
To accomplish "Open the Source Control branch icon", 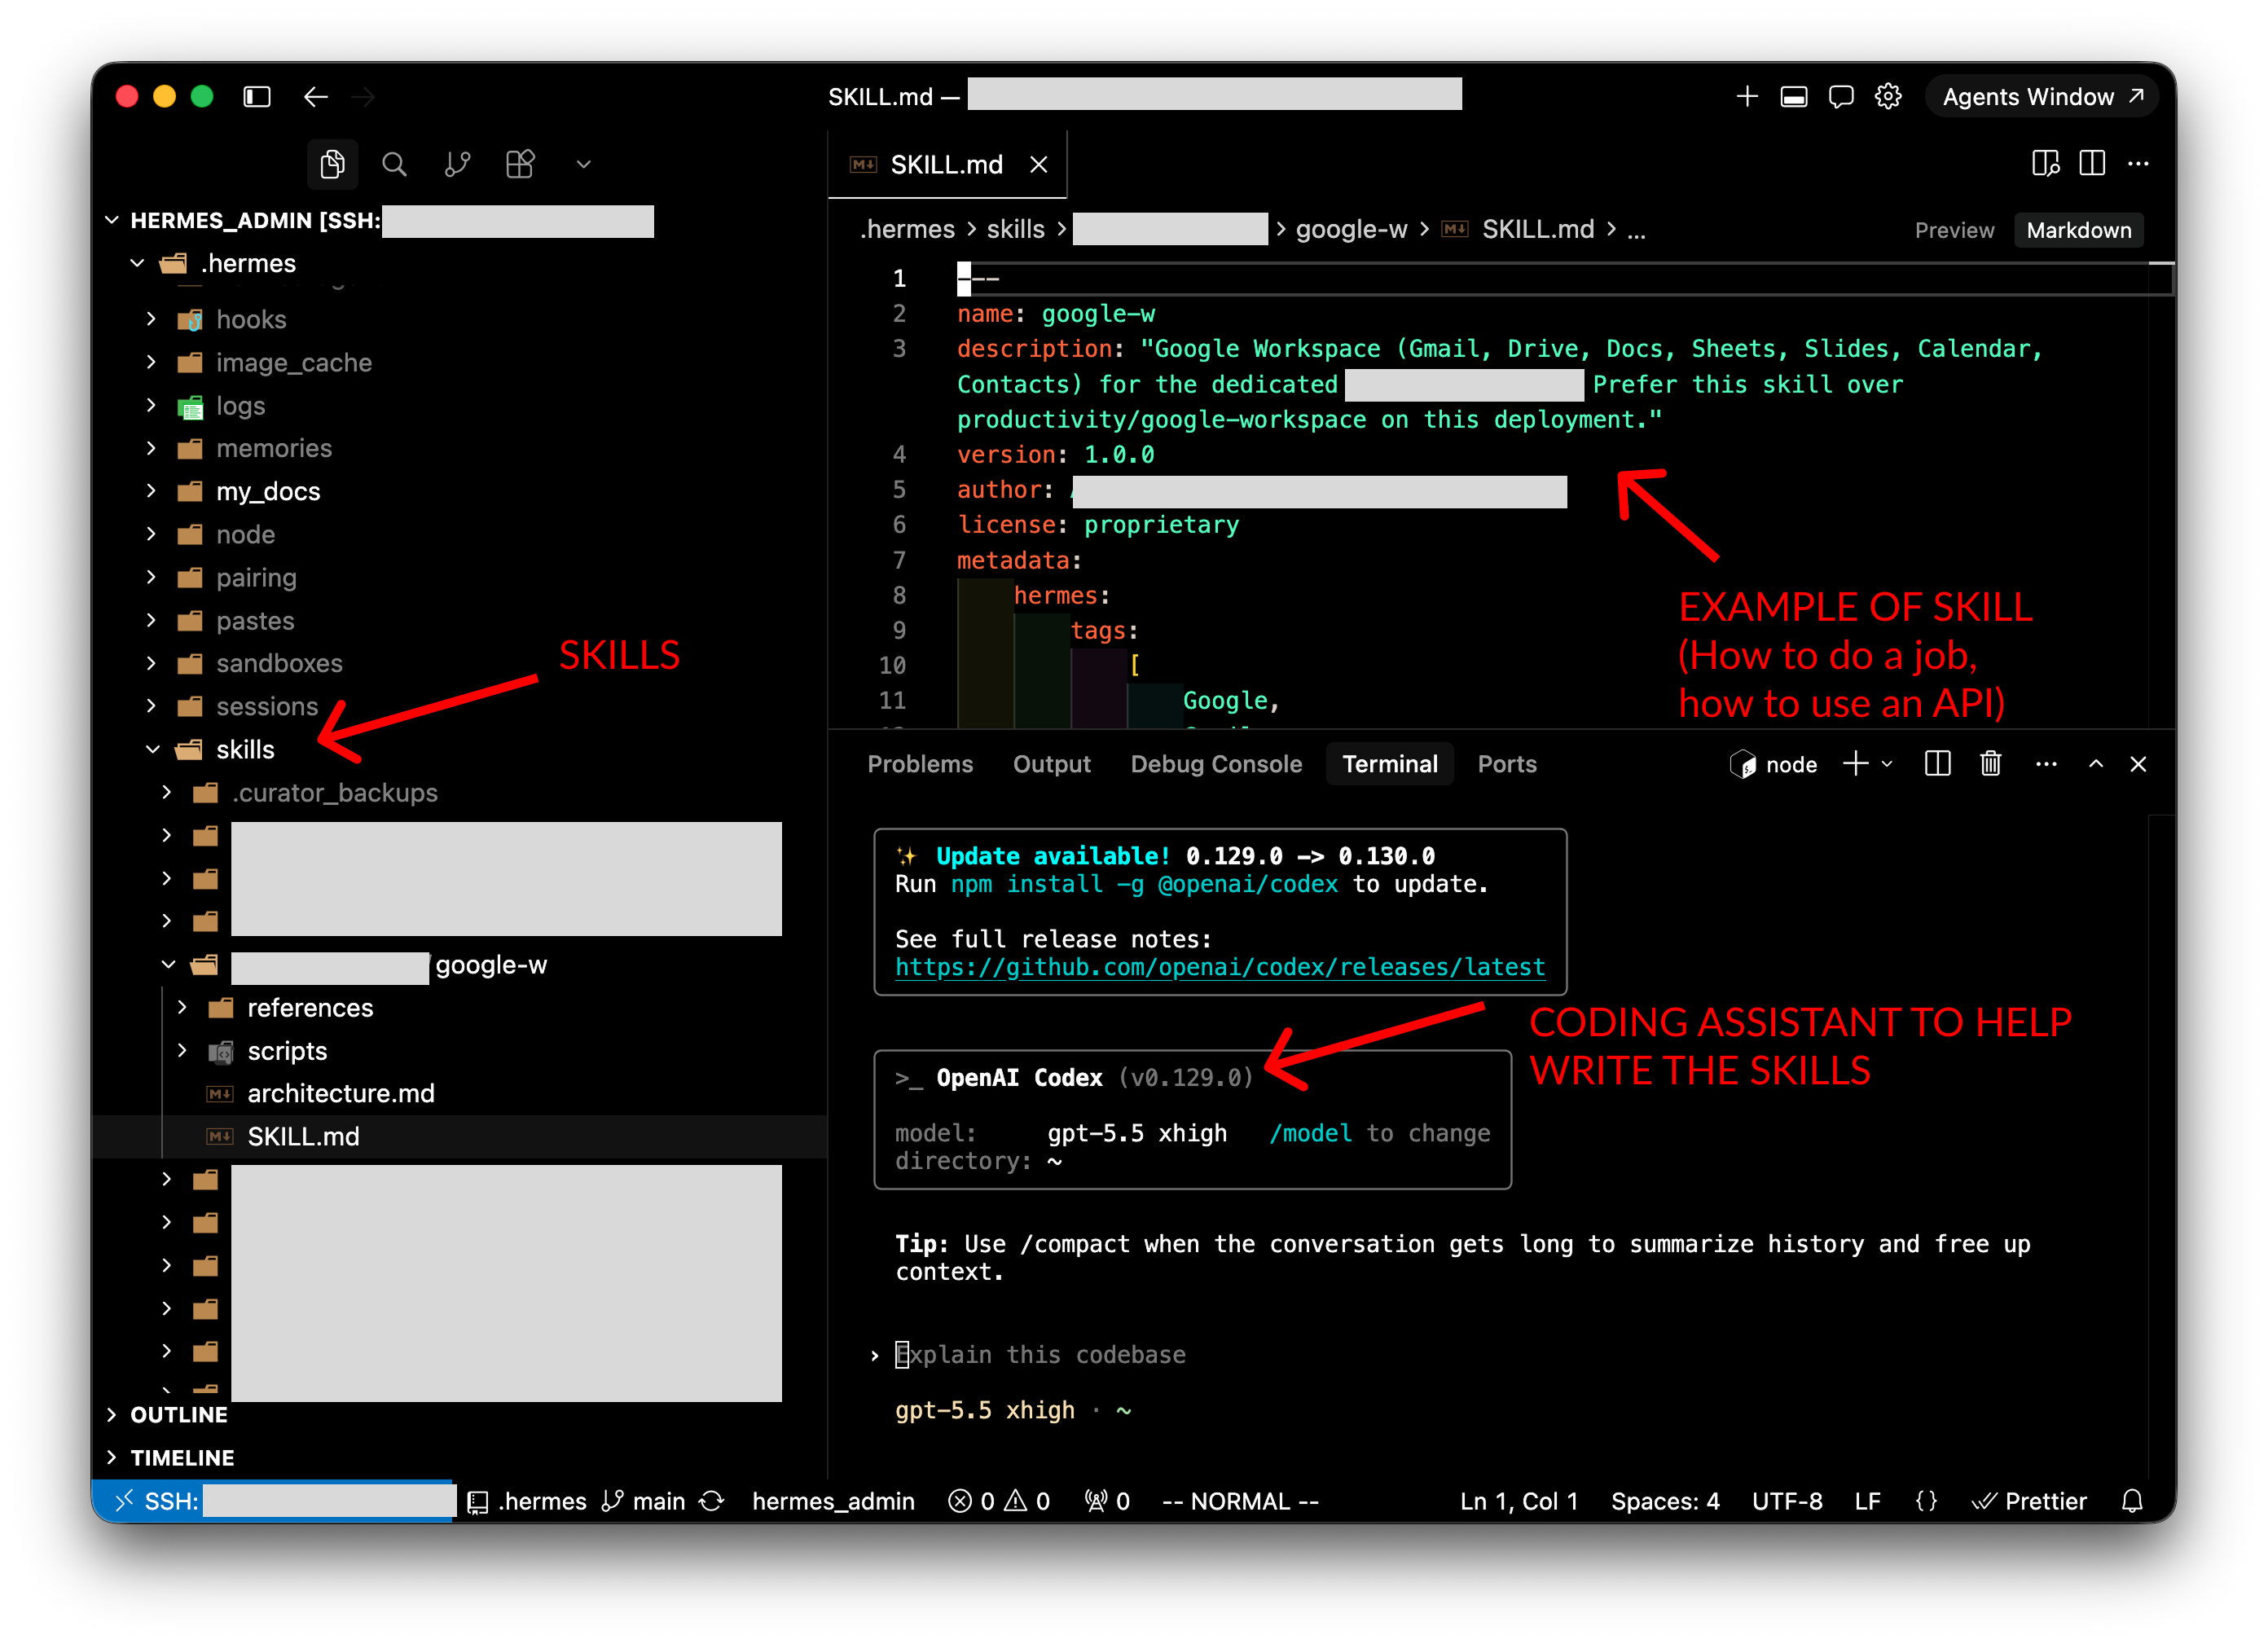I will pyautogui.click(x=457, y=164).
